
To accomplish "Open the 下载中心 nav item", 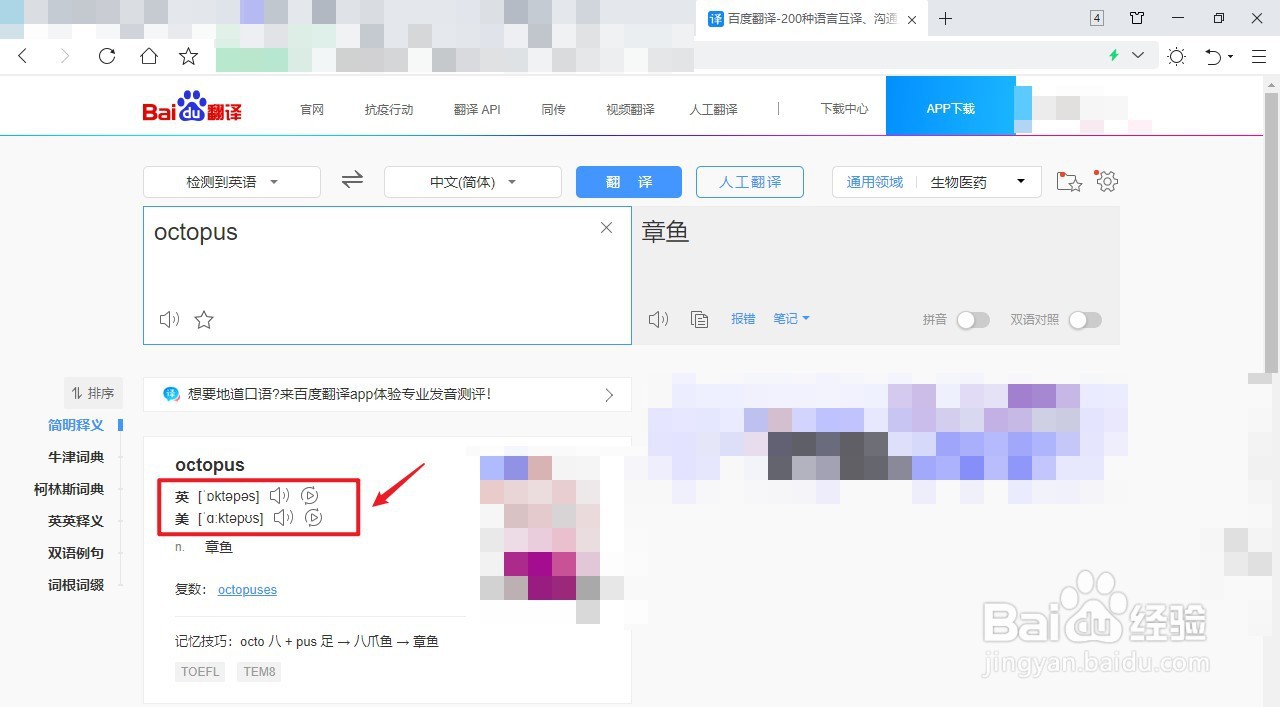I will click(x=844, y=109).
